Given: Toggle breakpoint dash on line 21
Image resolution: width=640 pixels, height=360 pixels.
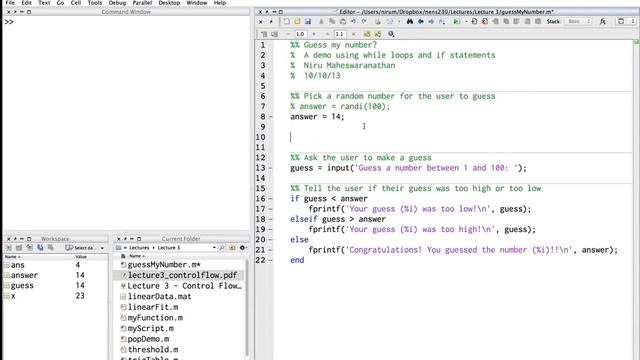Looking at the screenshot, I should [270, 249].
